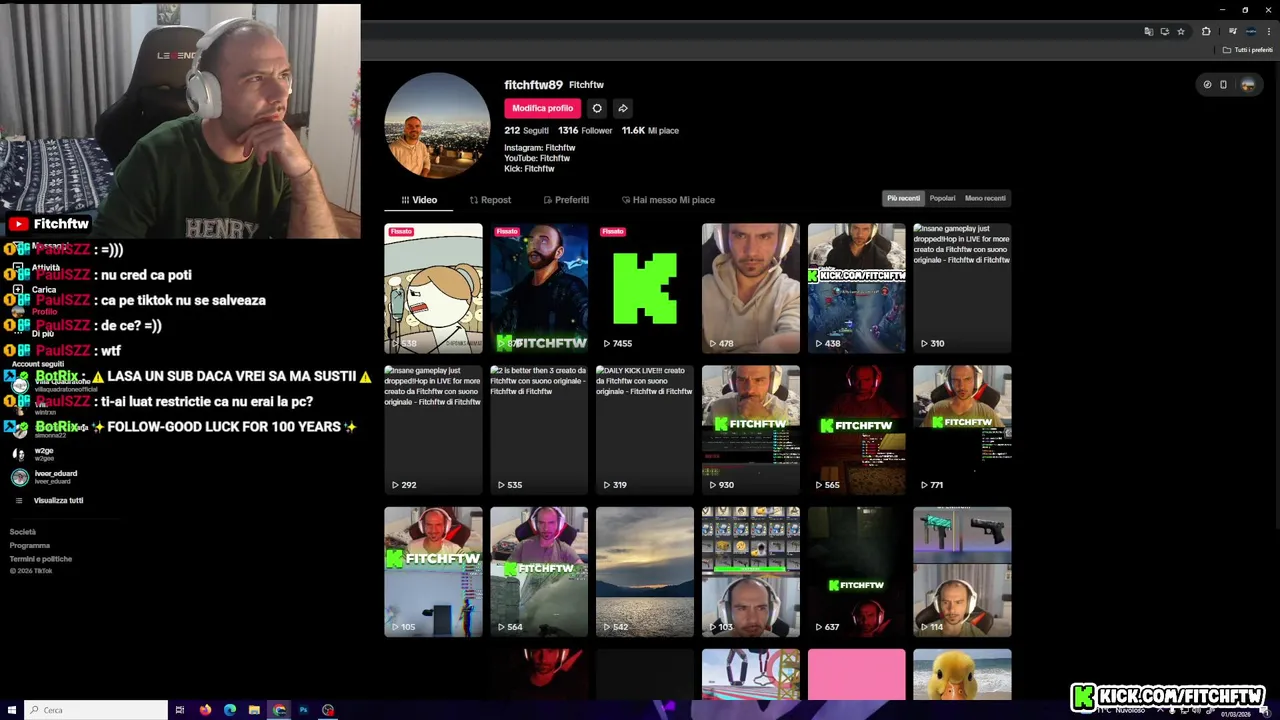Select Popolari sorting option
Screen dimensions: 1280x720
coord(942,198)
